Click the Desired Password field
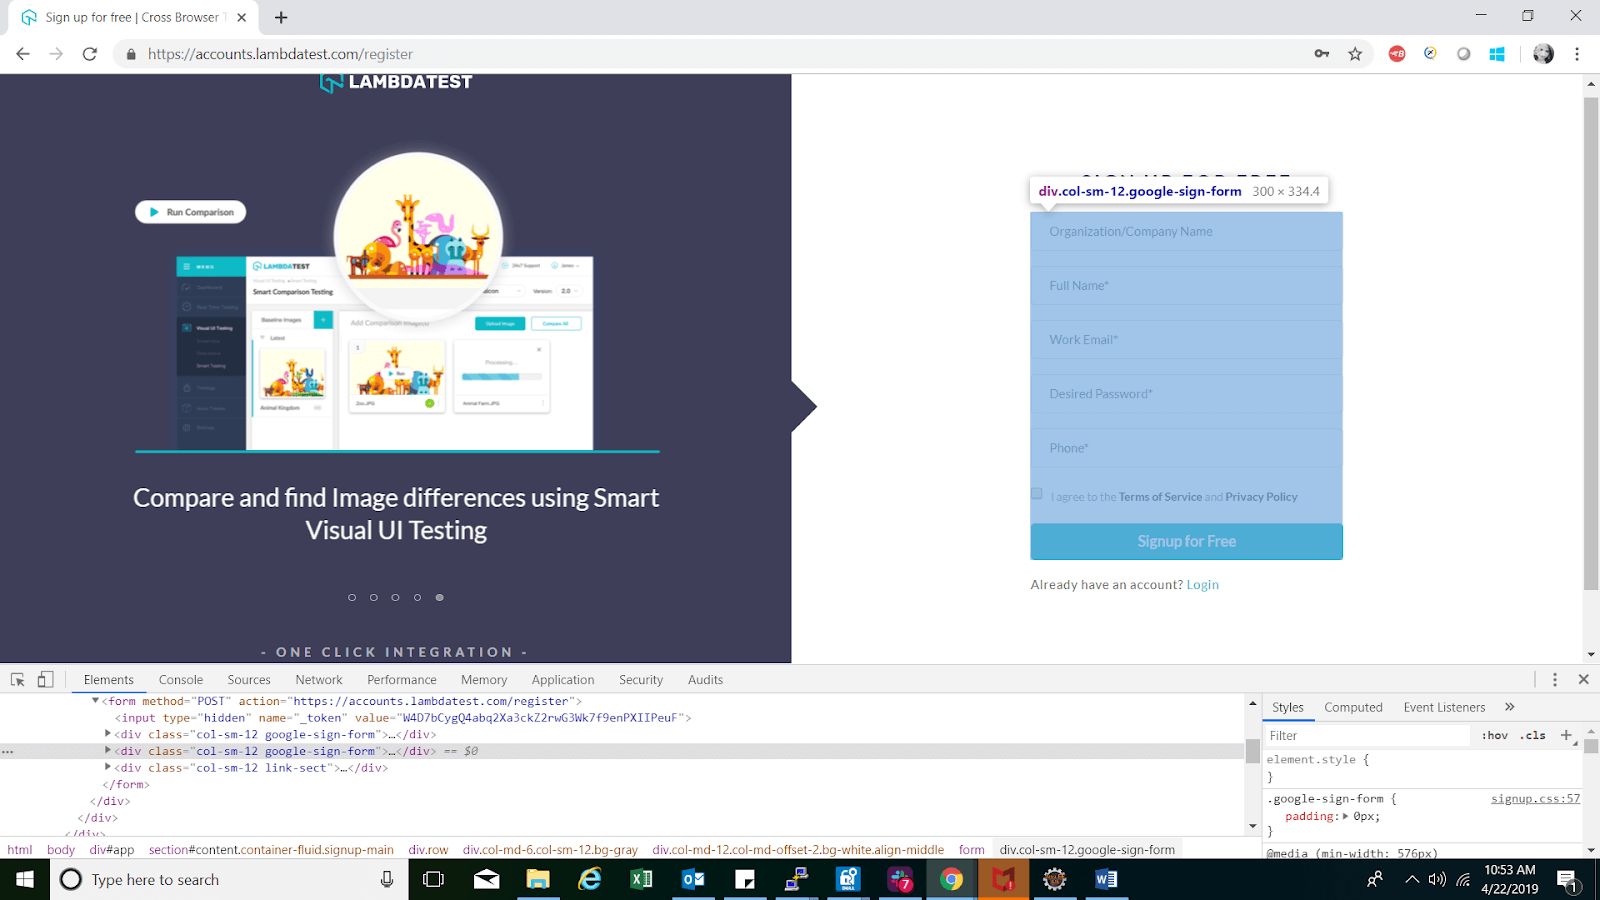This screenshot has width=1600, height=900. (1187, 394)
